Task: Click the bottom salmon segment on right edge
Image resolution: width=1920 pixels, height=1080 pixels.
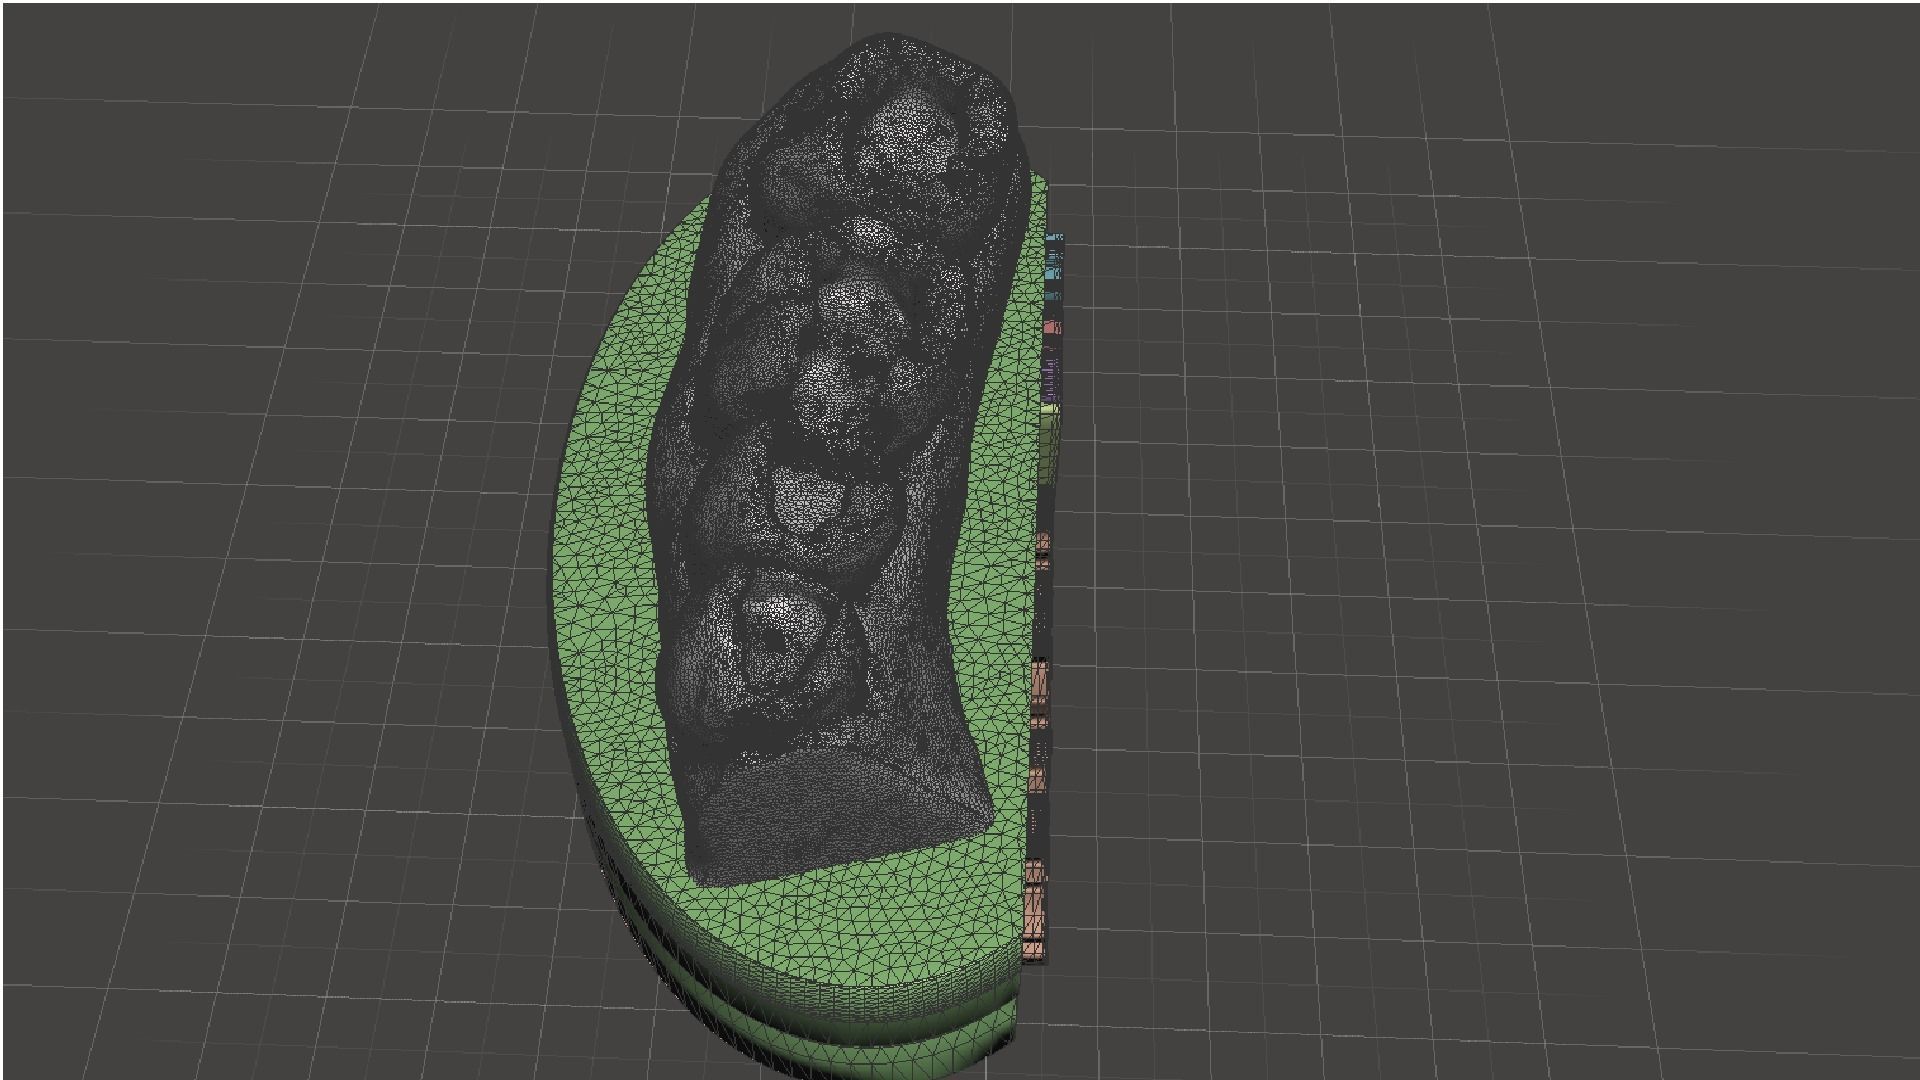Action: tap(1035, 910)
